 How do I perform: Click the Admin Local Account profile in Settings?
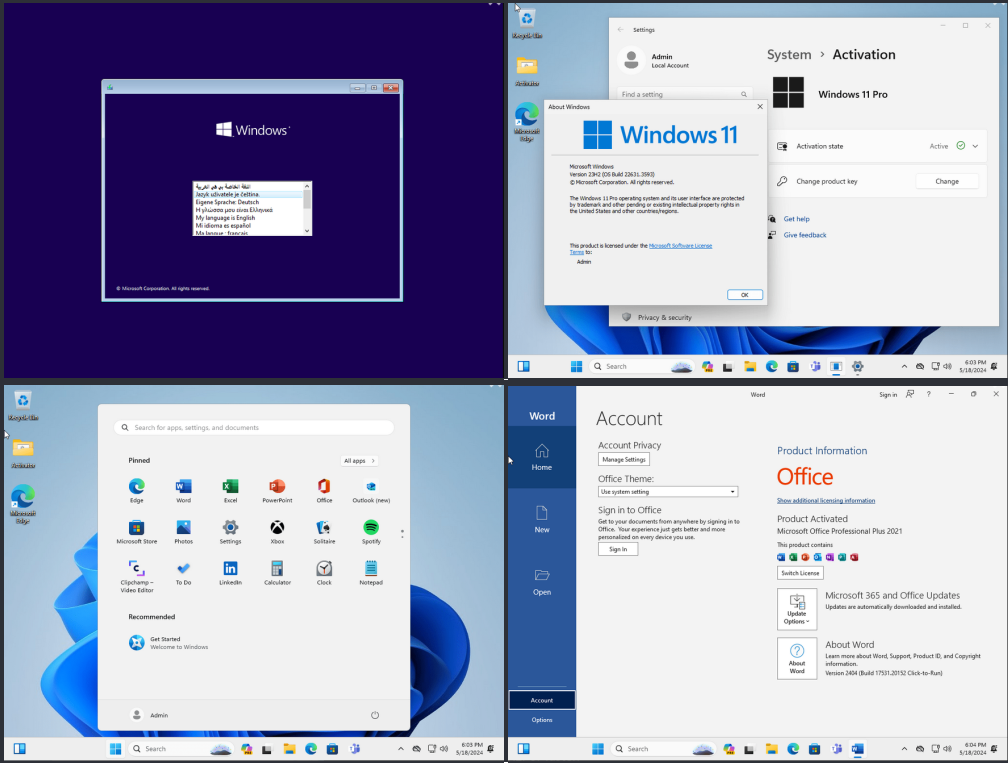654,60
